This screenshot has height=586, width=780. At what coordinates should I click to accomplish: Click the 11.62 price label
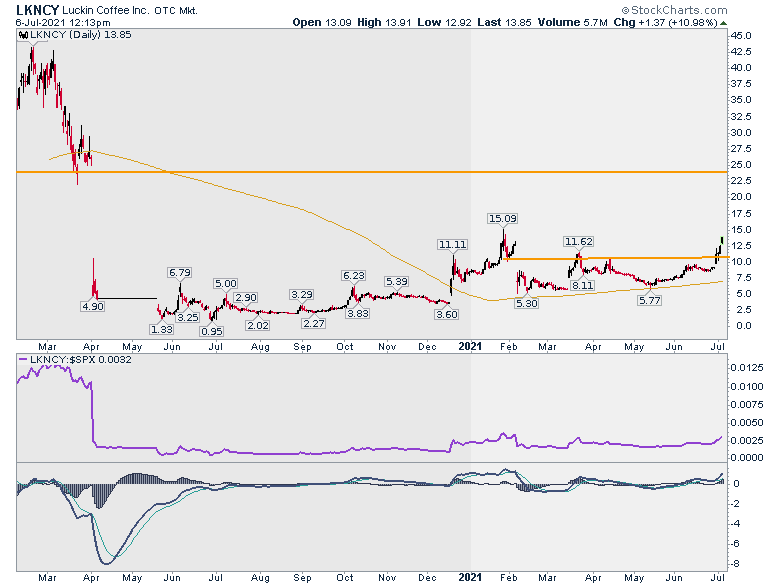[x=579, y=241]
